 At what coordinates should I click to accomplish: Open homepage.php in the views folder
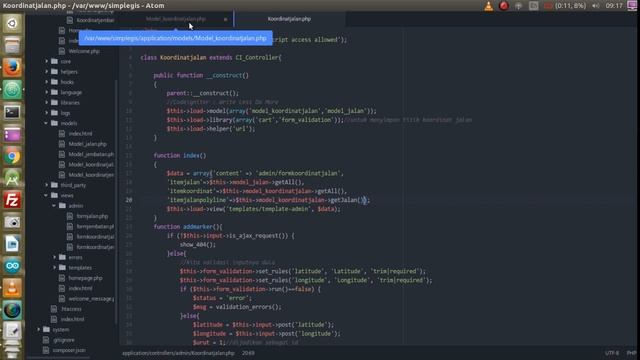click(x=85, y=278)
